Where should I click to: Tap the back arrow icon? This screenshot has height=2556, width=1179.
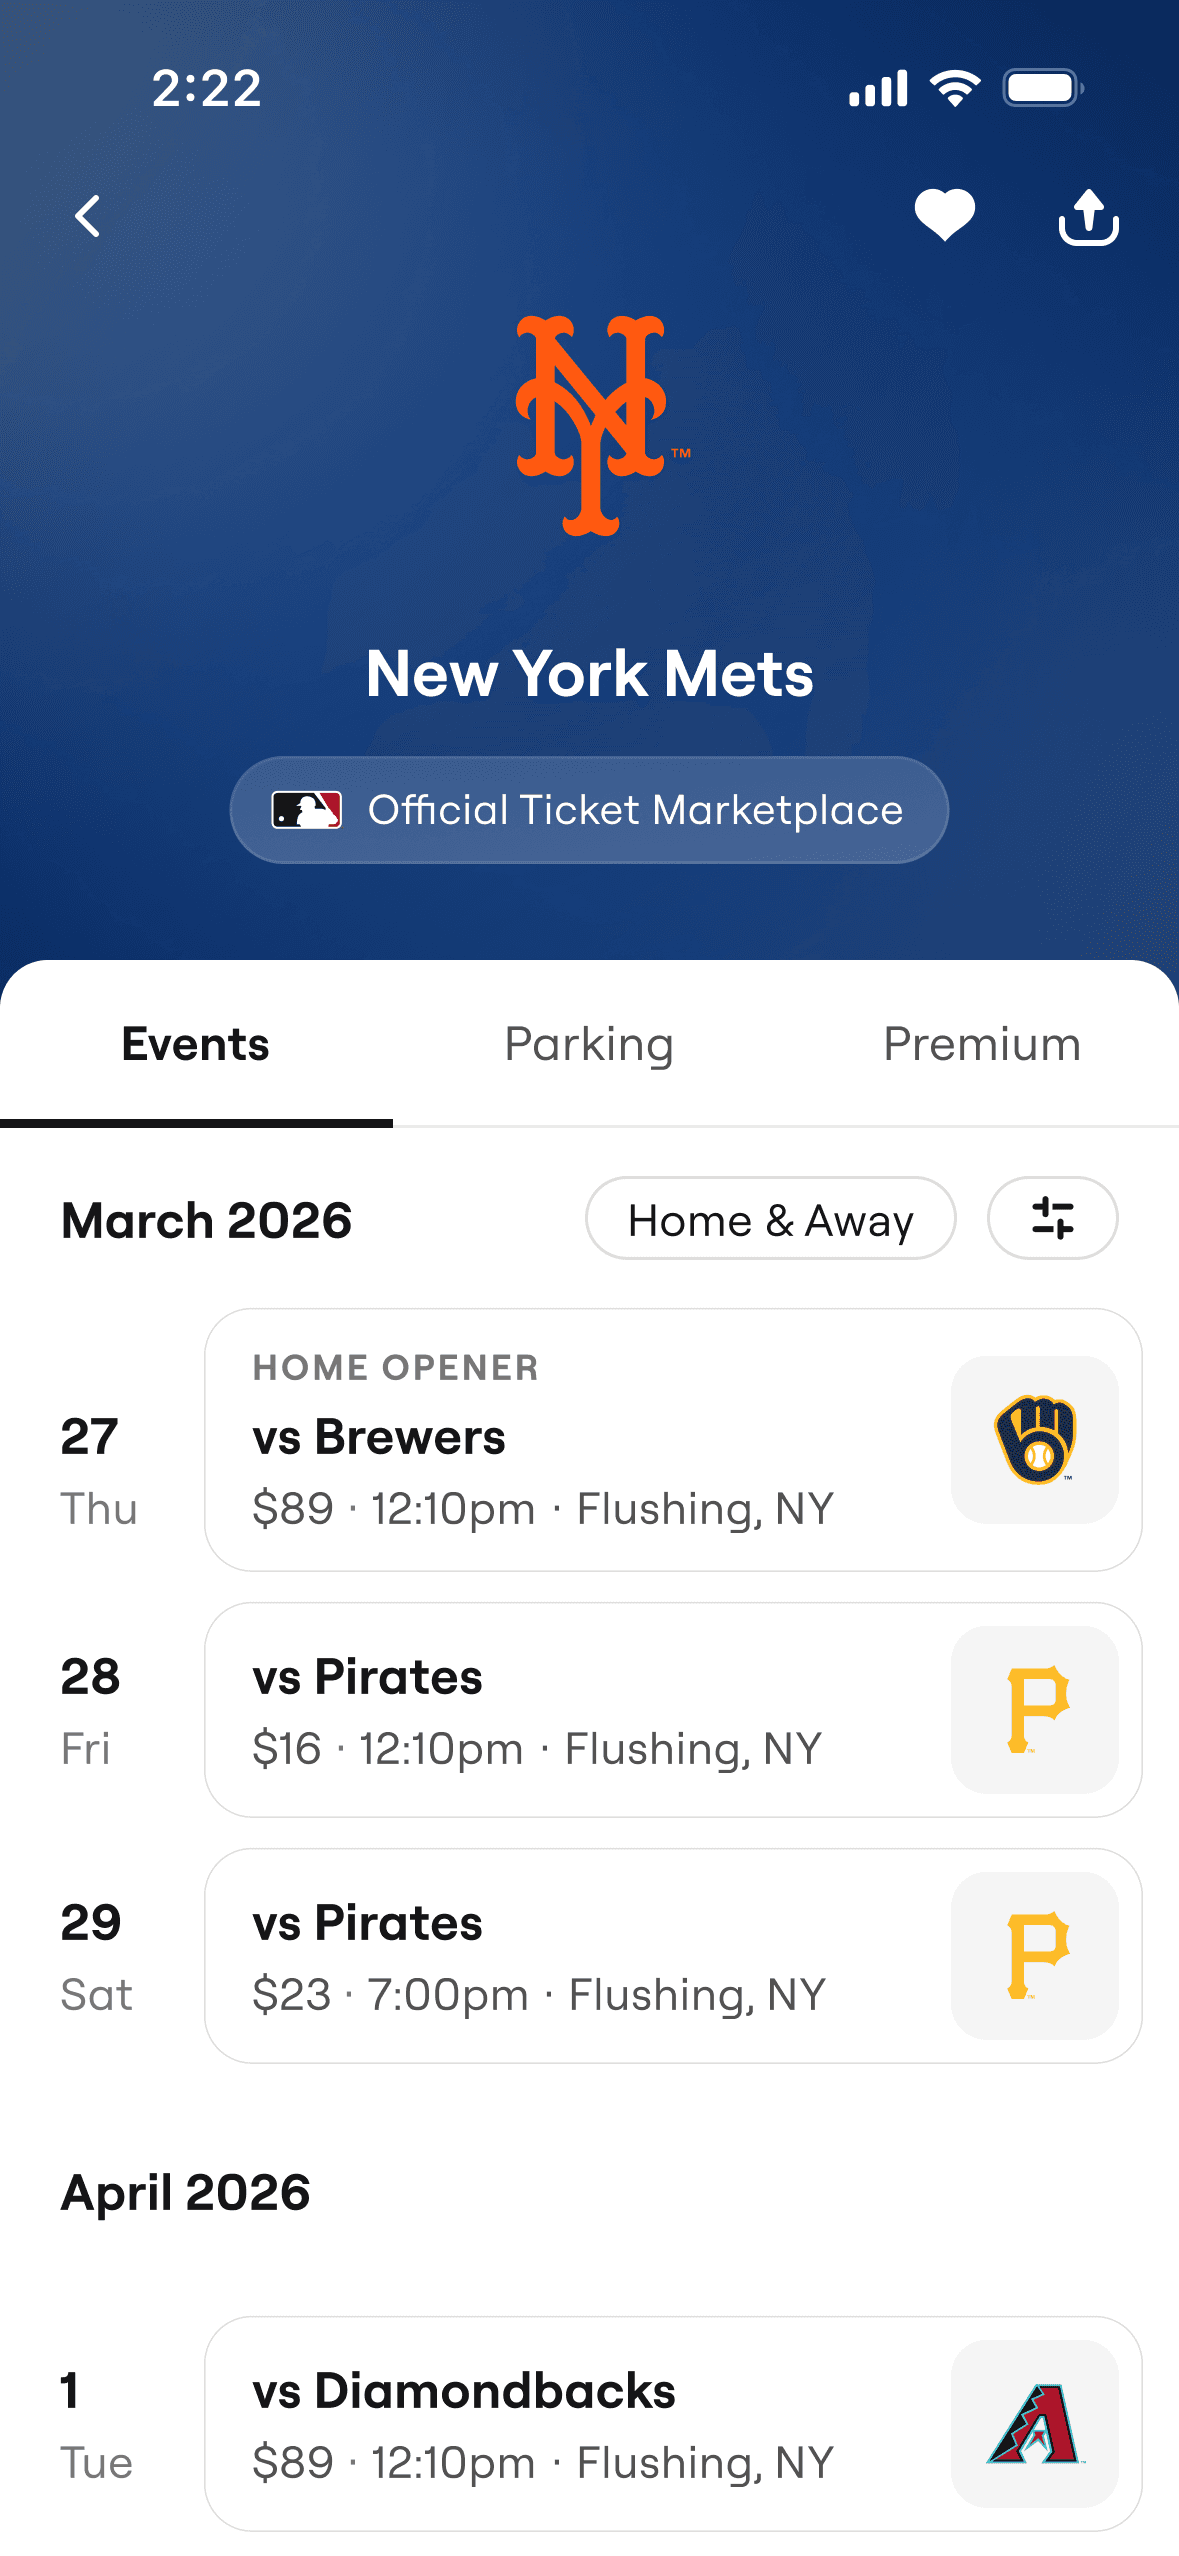pyautogui.click(x=88, y=216)
